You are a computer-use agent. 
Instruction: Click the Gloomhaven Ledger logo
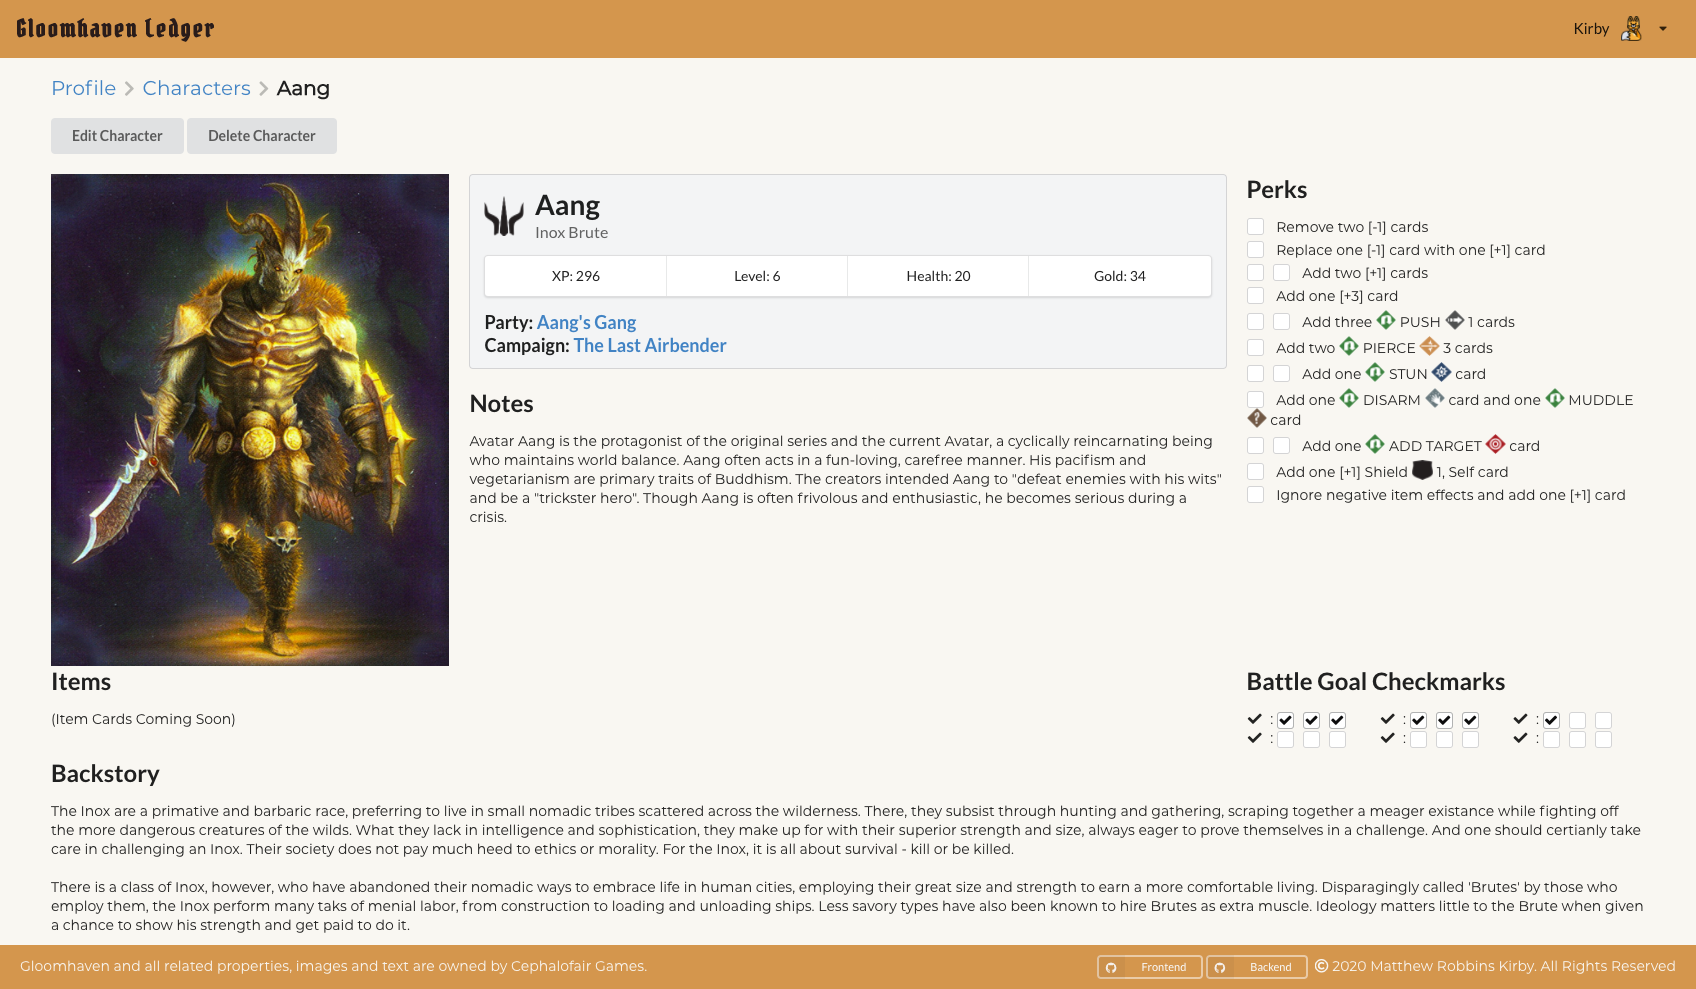pyautogui.click(x=115, y=28)
